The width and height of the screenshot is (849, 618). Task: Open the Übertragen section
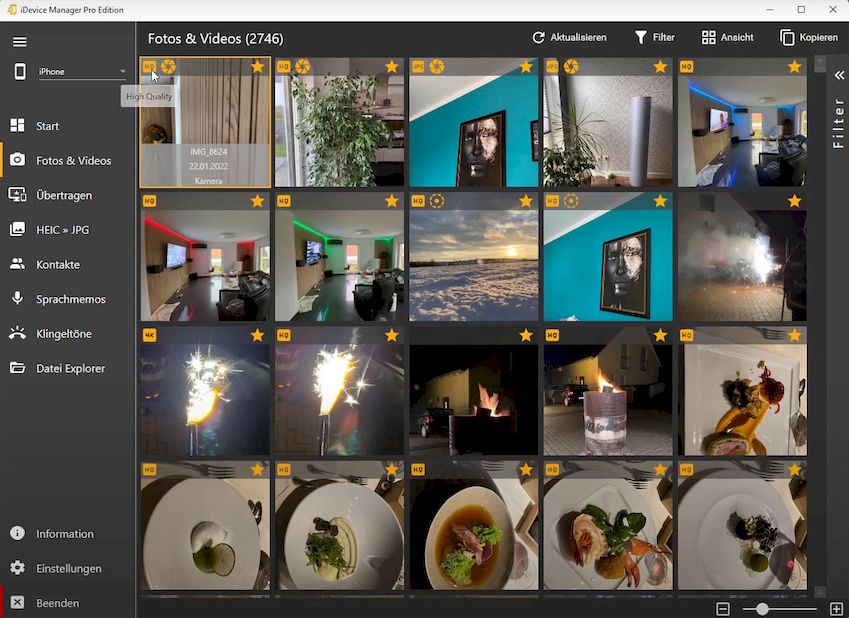64,195
